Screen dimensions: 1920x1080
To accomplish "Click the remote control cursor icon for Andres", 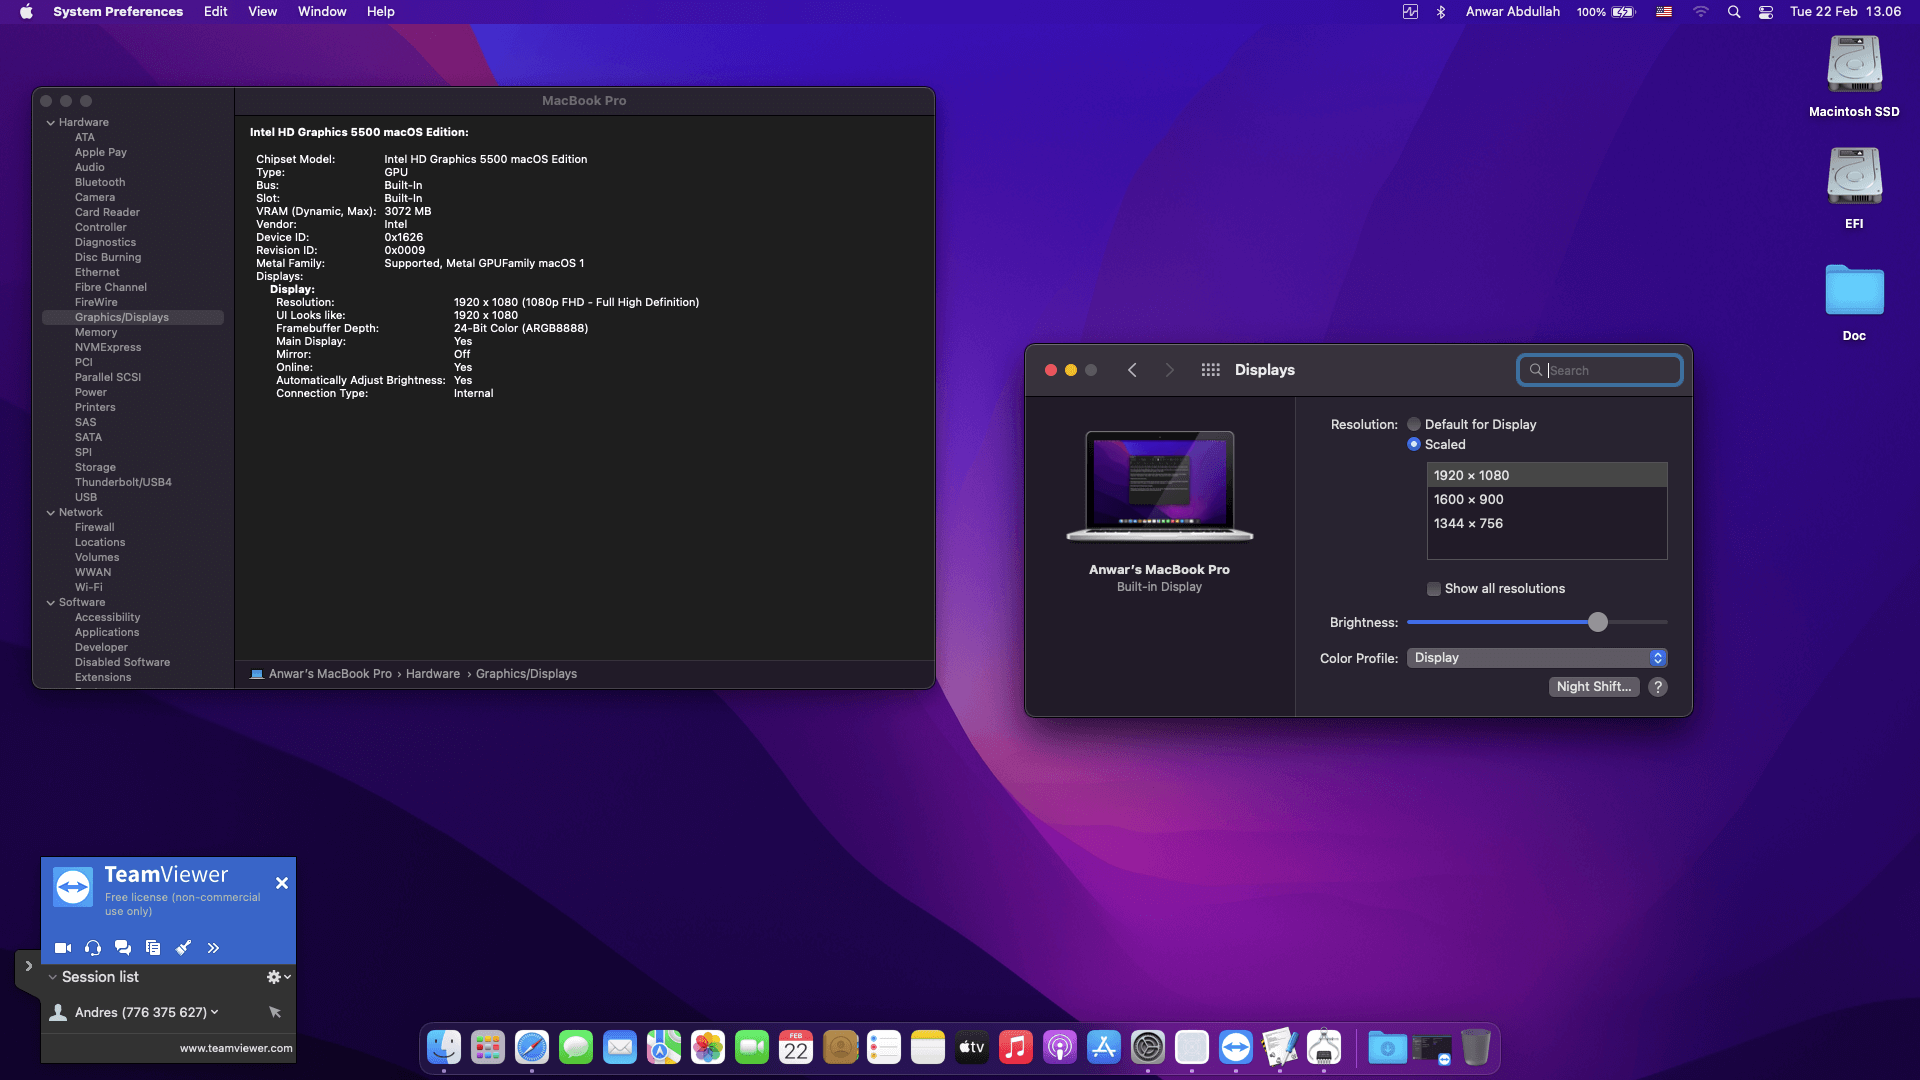I will pyautogui.click(x=275, y=1012).
